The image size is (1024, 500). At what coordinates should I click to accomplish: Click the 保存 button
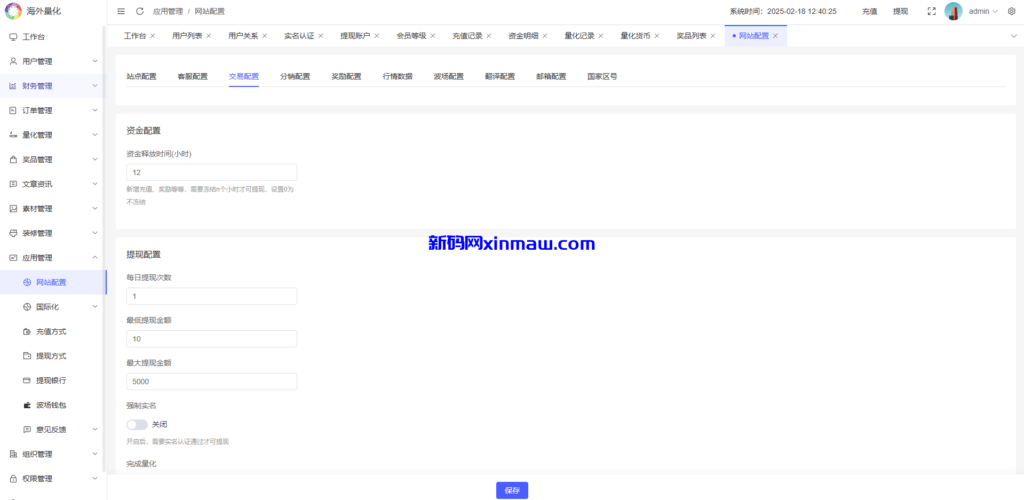click(x=512, y=490)
